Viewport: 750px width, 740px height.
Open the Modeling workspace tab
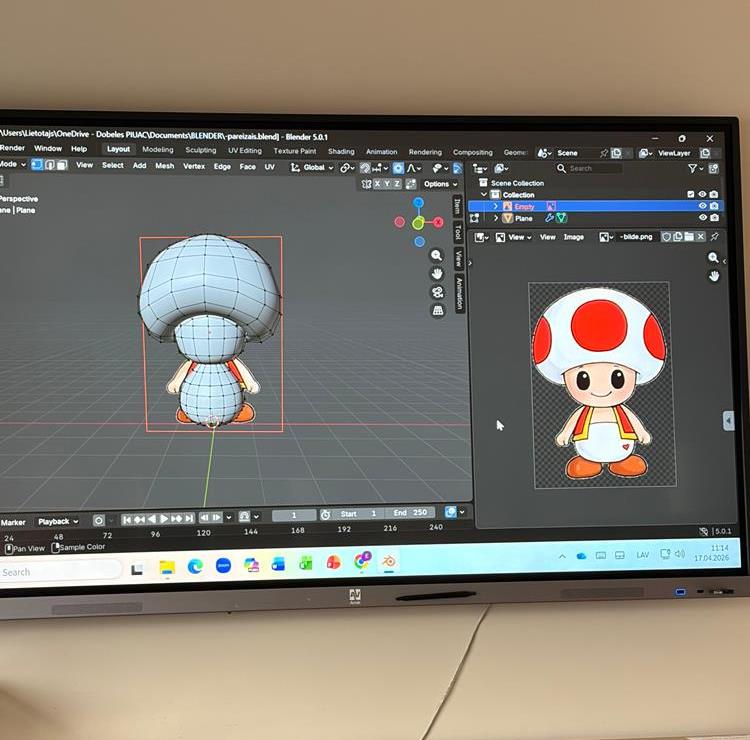point(157,150)
